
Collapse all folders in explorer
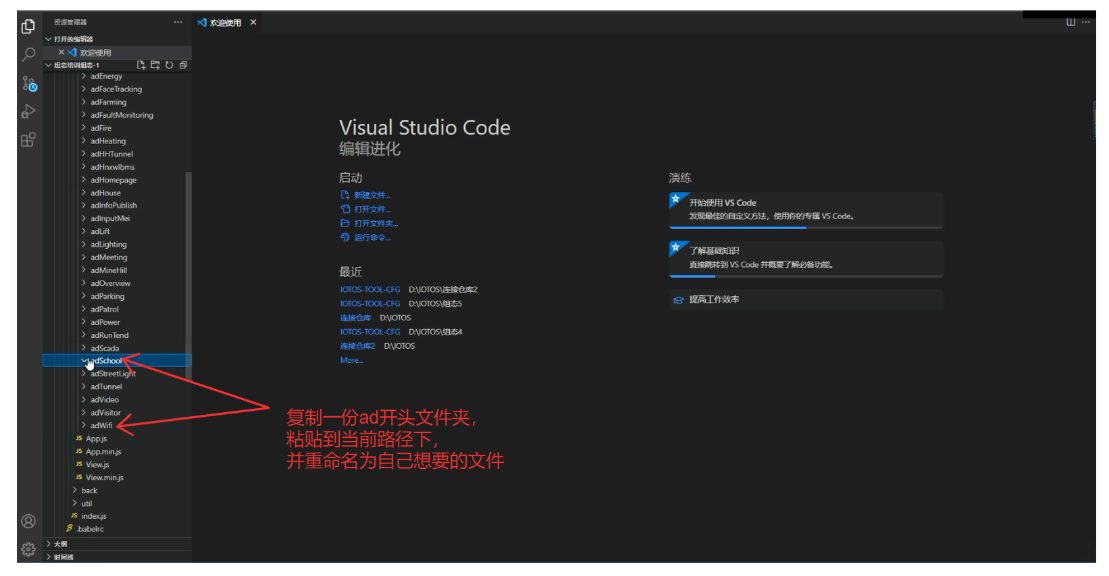pos(183,65)
